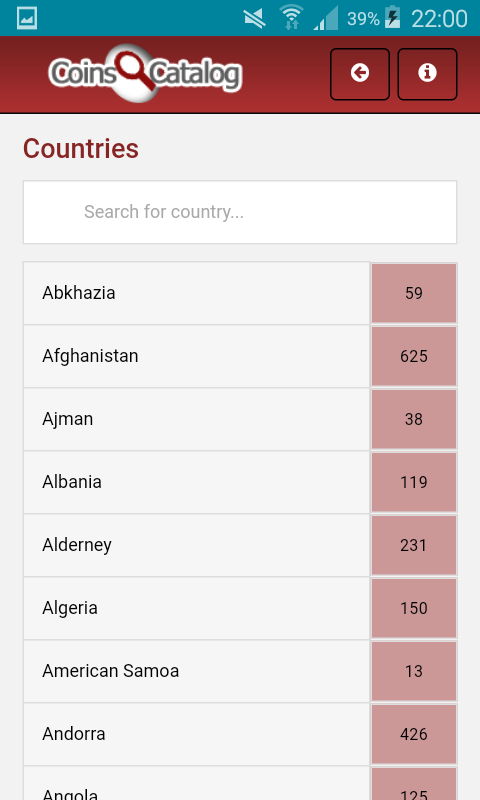Tap the battery charging icon
The height and width of the screenshot is (800, 480).
tap(392, 18)
